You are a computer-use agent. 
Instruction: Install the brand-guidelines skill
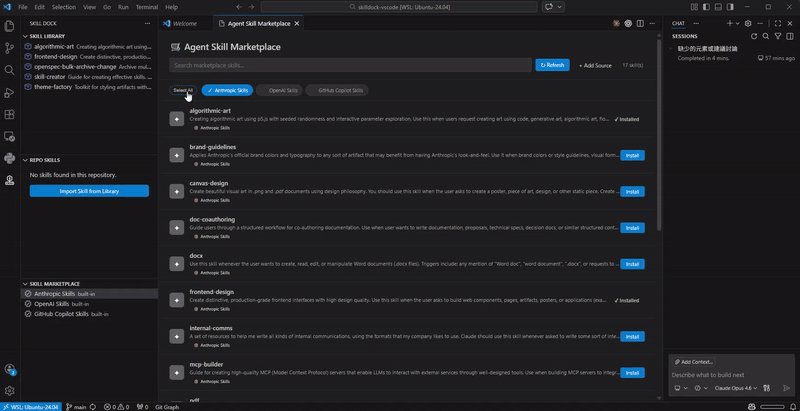click(x=632, y=156)
